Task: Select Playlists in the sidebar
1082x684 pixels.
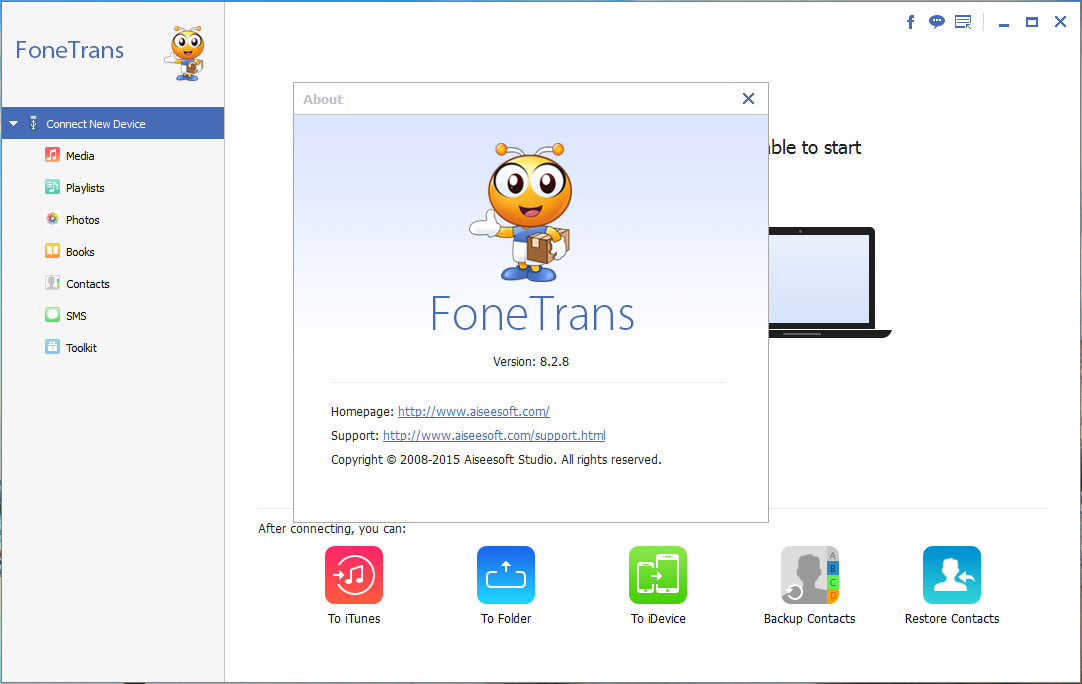Action: [85, 188]
